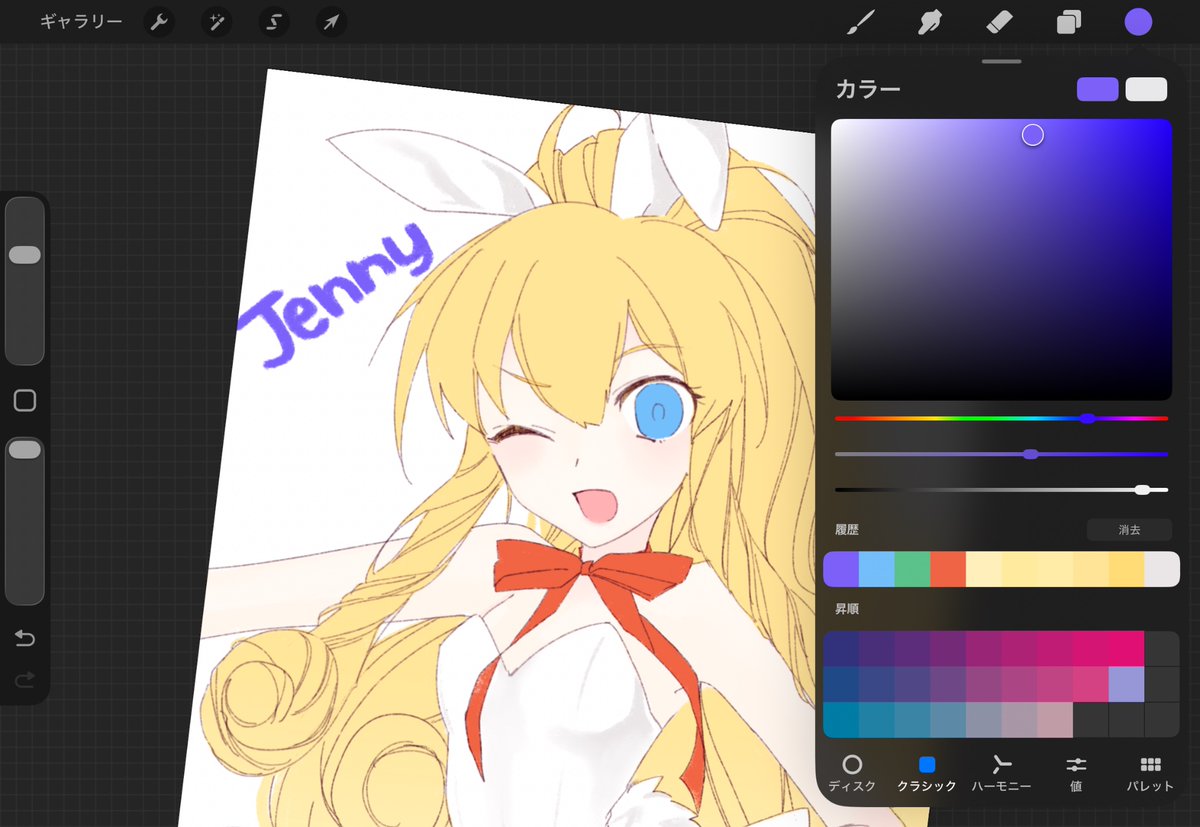Switch to the ディスク color tab
Viewport: 1200px width, 827px height.
[x=852, y=773]
